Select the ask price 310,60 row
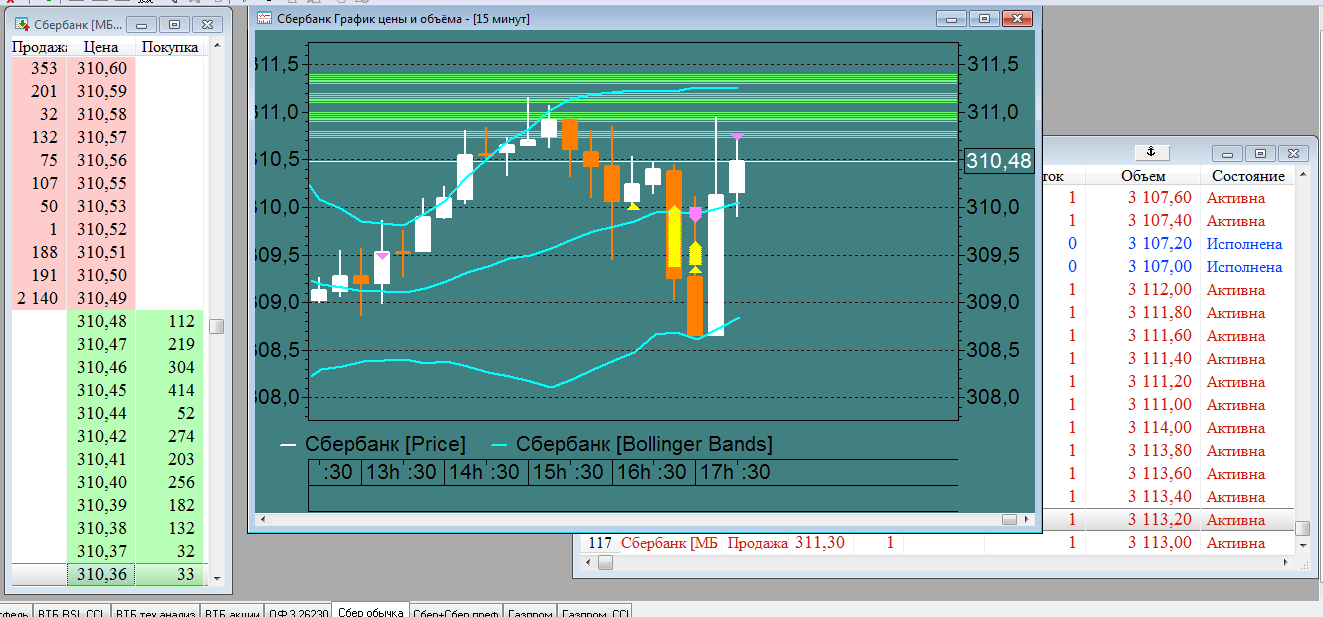This screenshot has width=1323, height=617. (107, 68)
